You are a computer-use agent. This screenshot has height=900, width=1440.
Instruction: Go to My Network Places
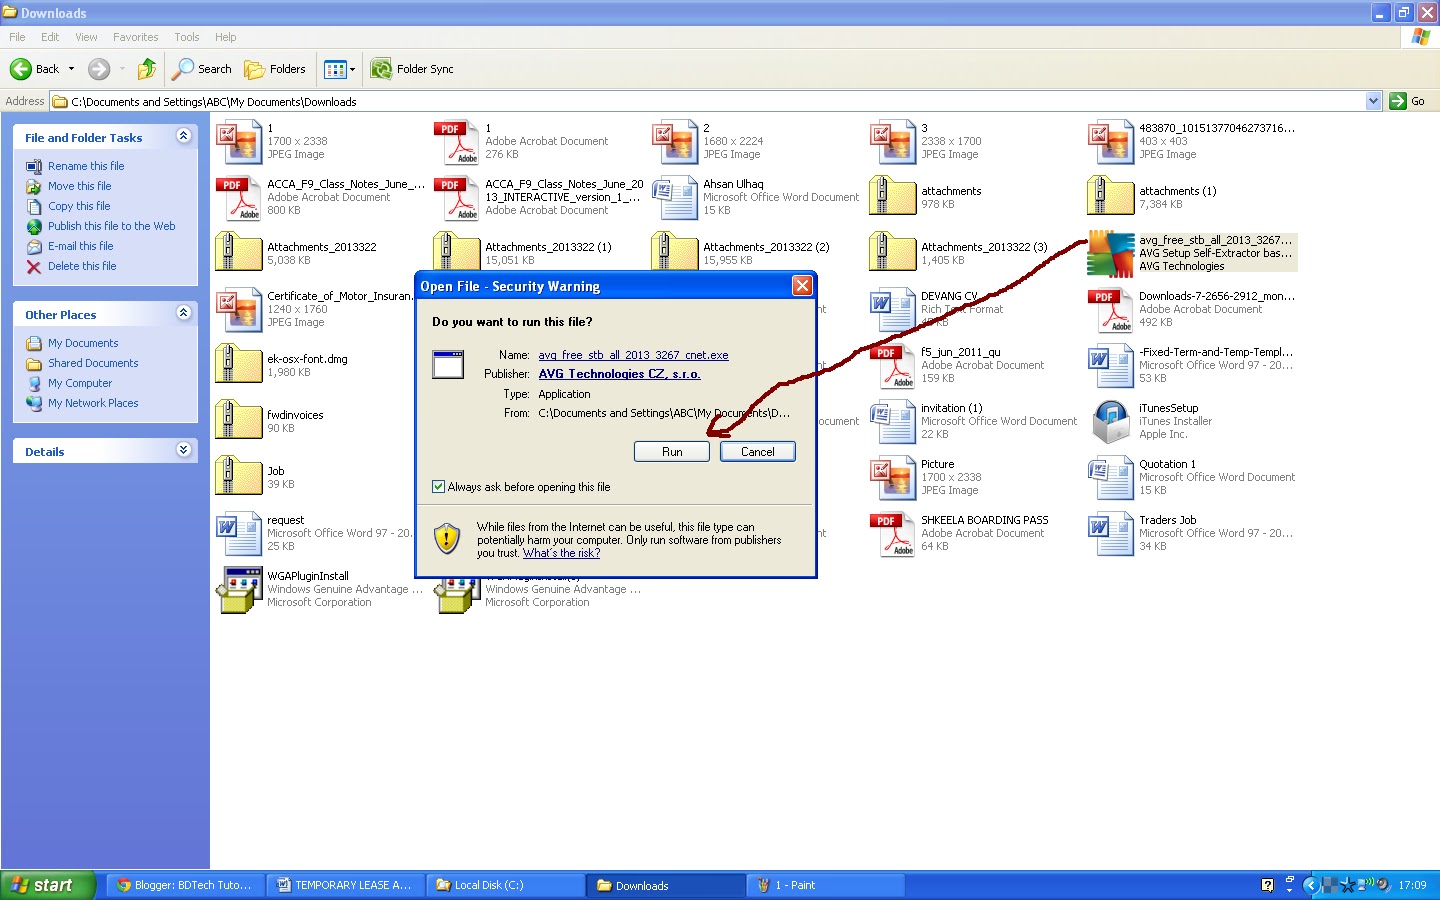[x=93, y=403]
